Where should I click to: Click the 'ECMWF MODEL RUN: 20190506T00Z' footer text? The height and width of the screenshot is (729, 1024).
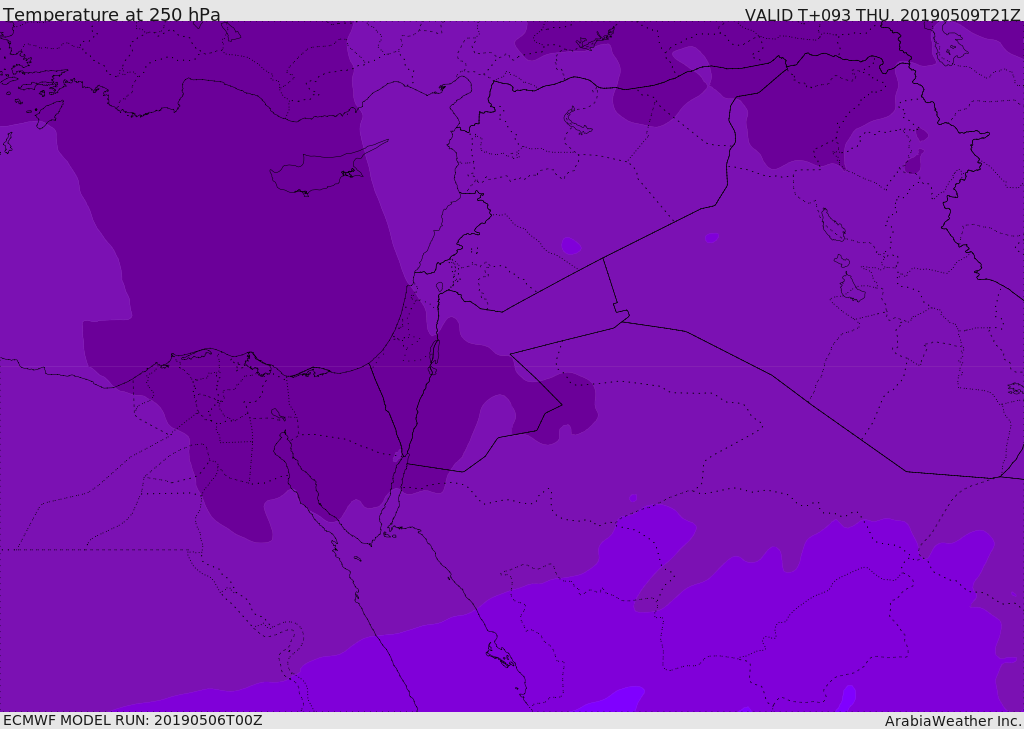click(133, 720)
